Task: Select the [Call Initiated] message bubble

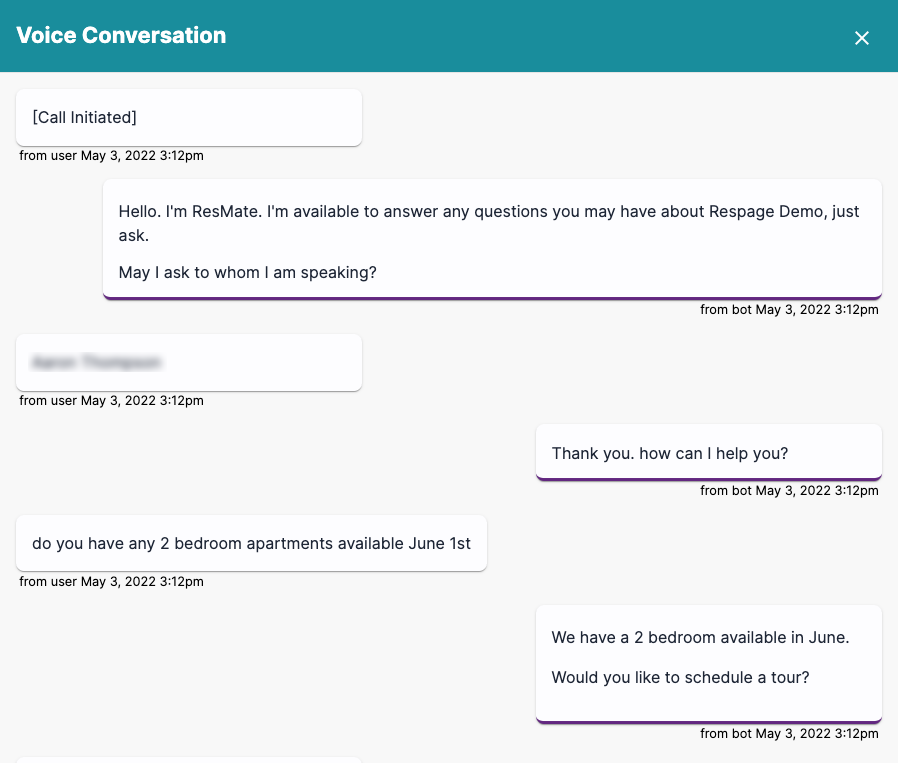Action: (x=188, y=118)
